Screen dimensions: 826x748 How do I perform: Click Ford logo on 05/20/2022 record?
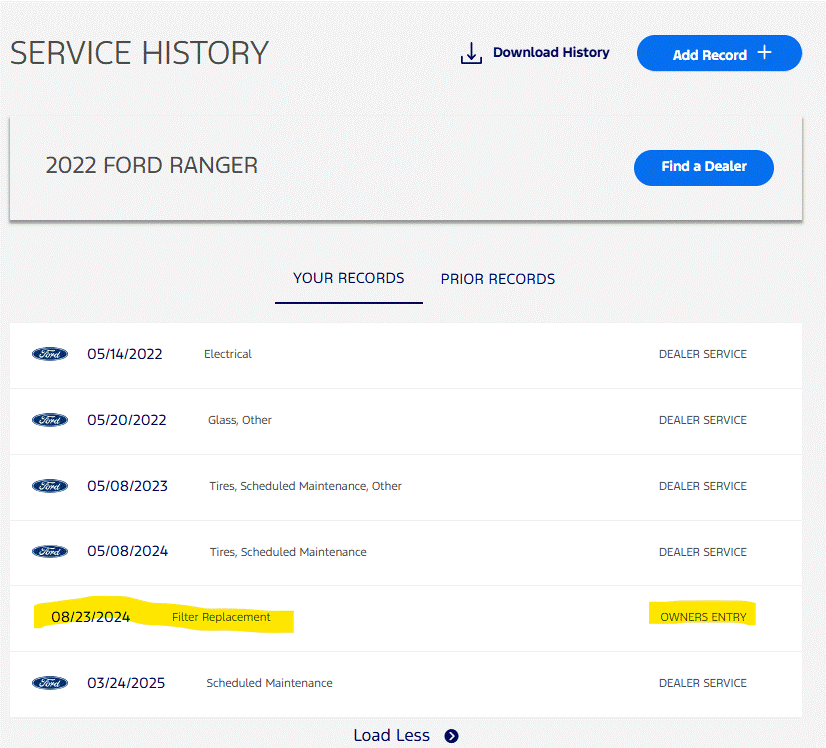tap(50, 420)
